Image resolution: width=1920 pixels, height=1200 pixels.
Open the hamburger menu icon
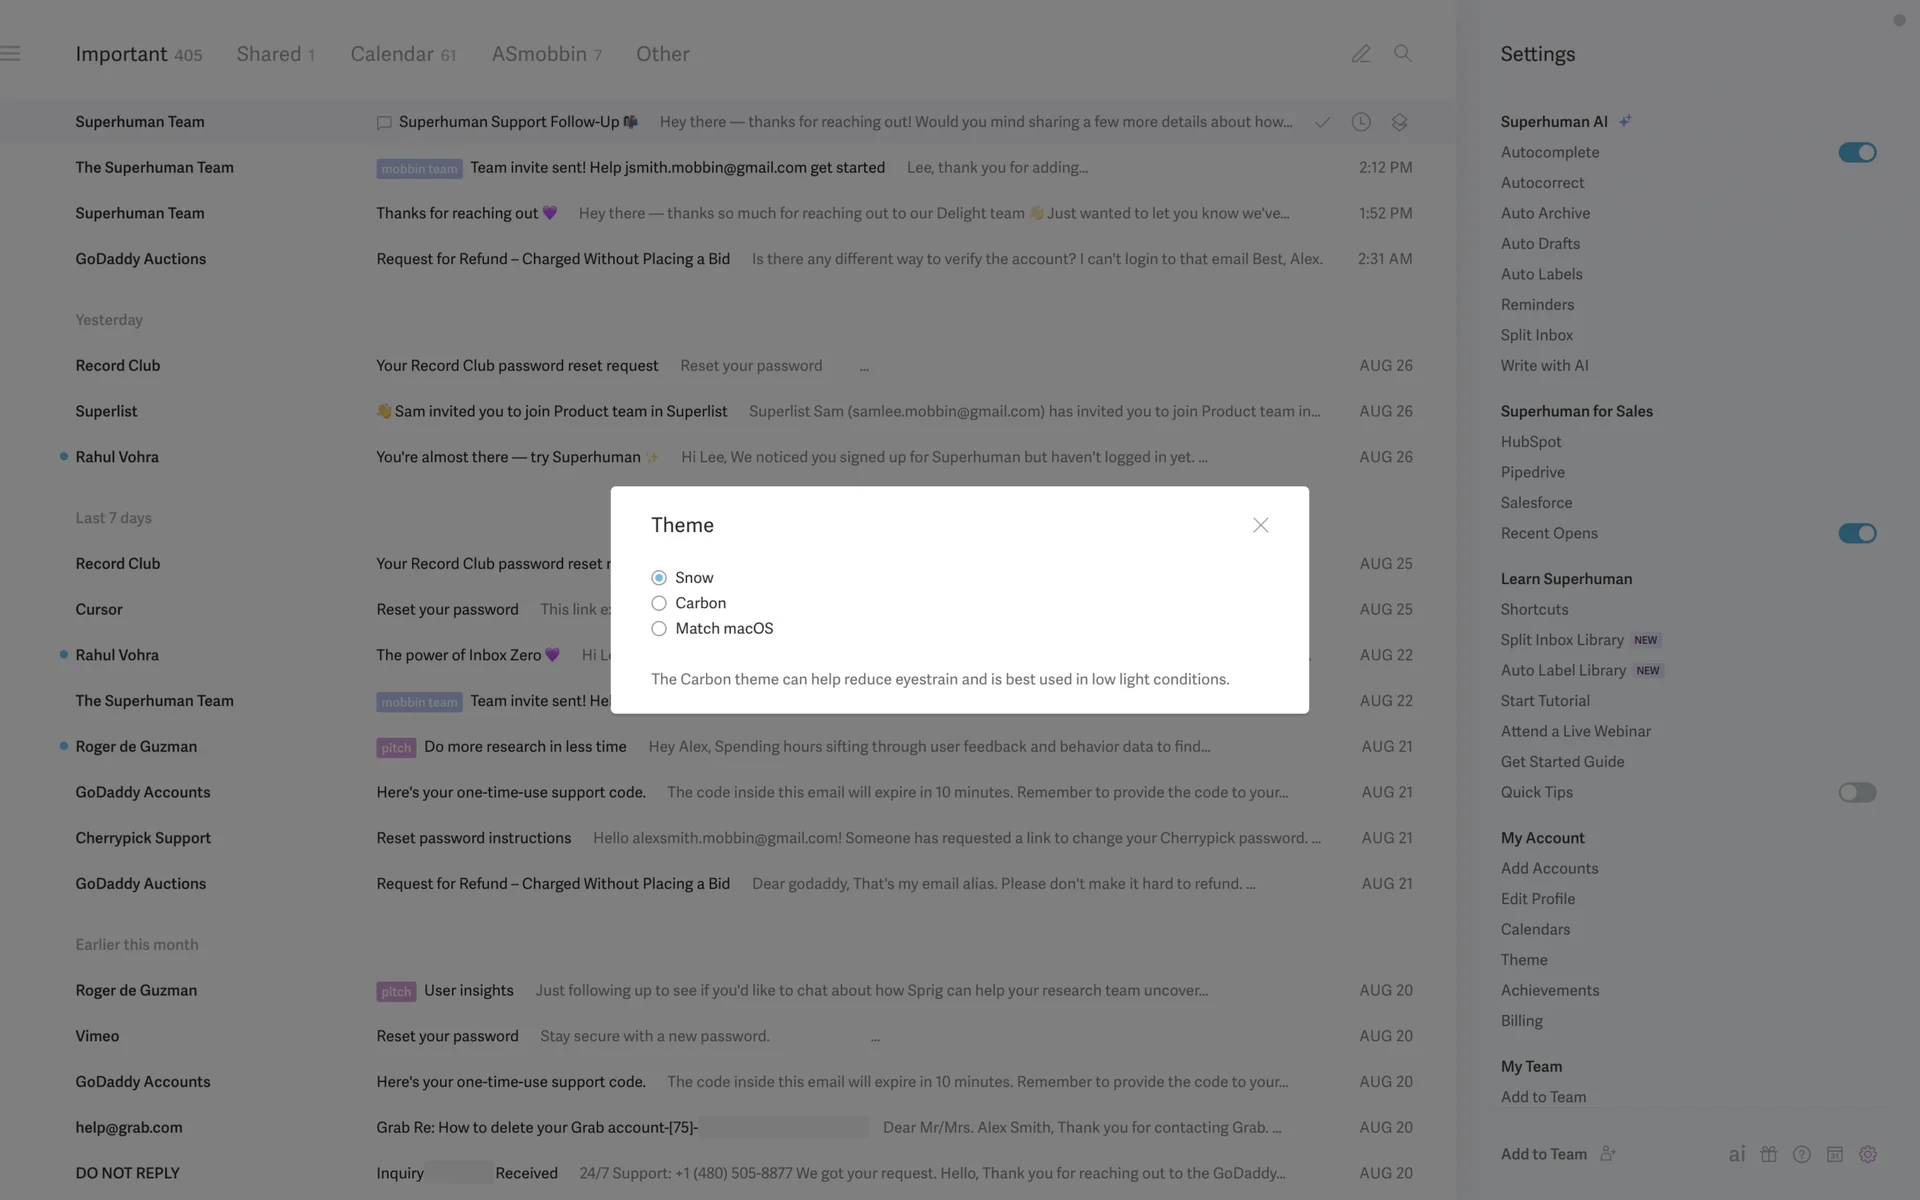[x=11, y=54]
